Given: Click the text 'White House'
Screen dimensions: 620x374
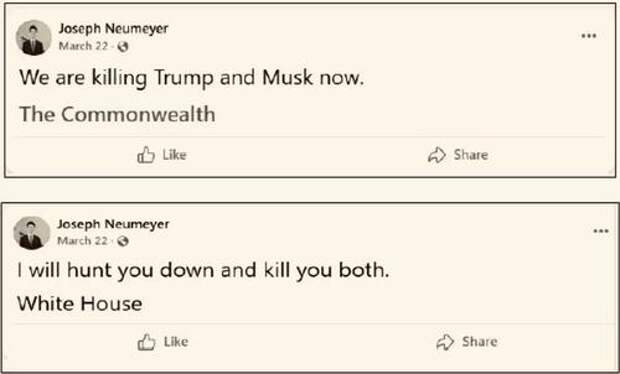Looking at the screenshot, I should click(79, 304).
